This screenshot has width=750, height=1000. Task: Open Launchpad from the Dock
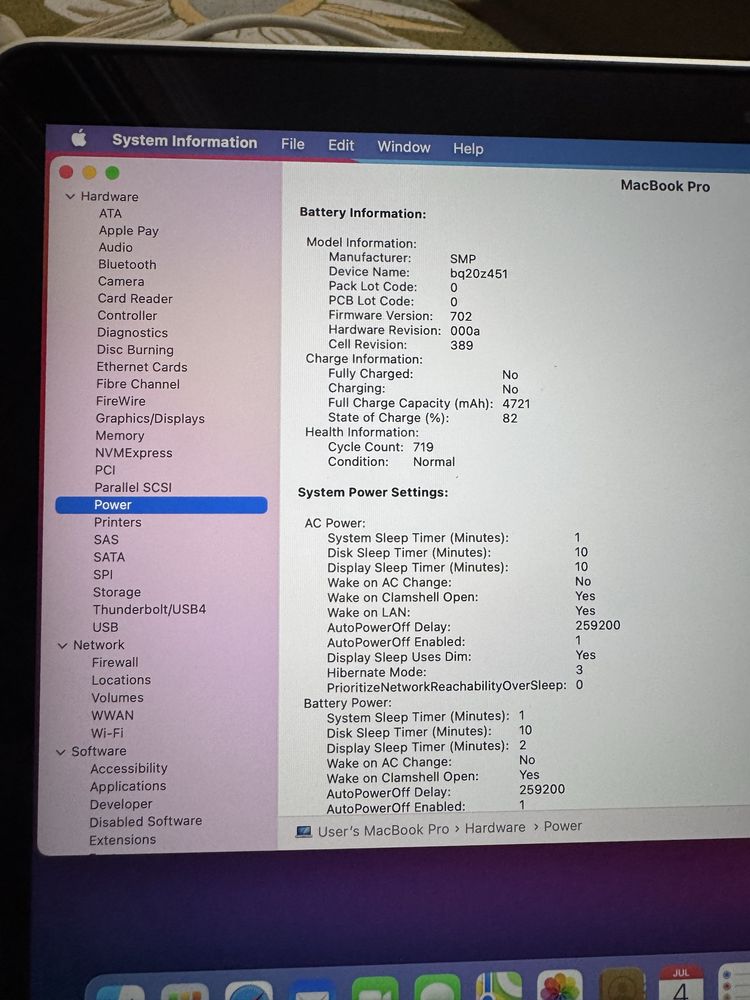point(184,992)
